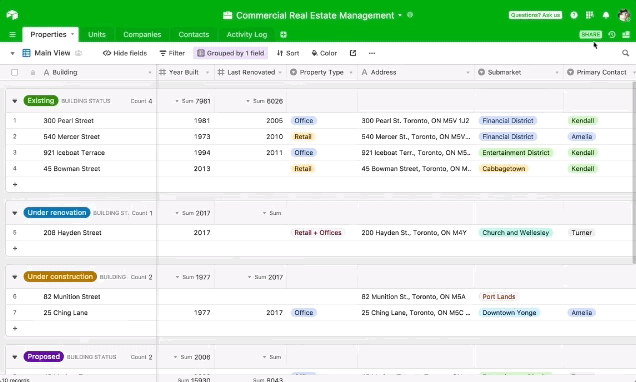636x382 pixels.
Task: Click the lock icon in Building header
Action: coord(33,73)
